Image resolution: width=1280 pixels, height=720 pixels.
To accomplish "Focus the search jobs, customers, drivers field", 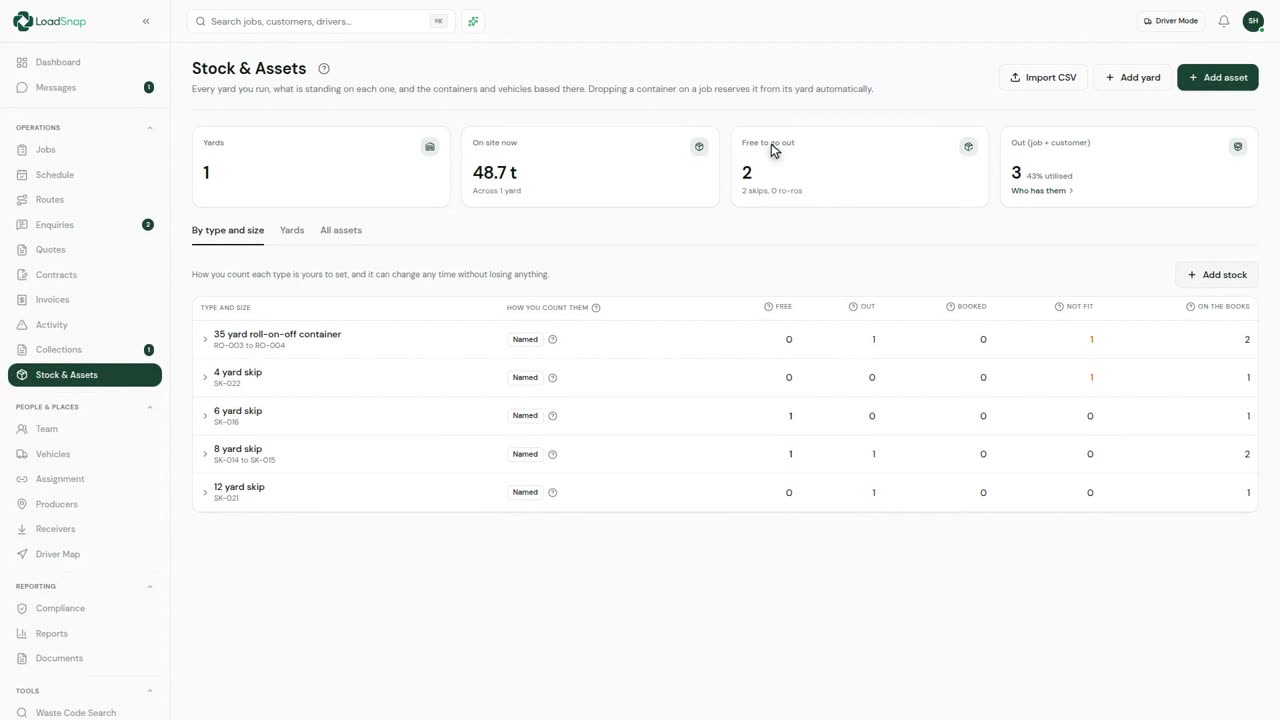I will click(x=321, y=21).
